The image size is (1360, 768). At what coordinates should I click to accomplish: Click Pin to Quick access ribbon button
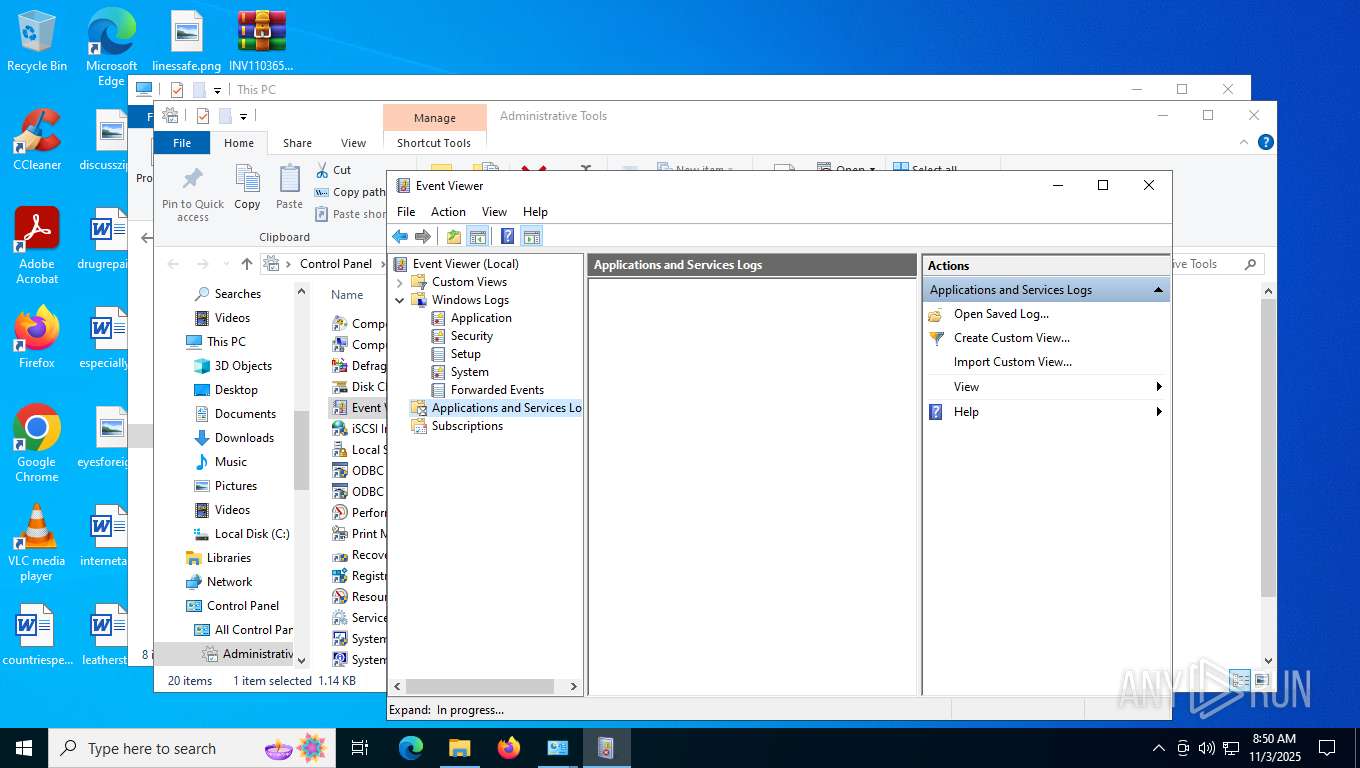point(193,194)
